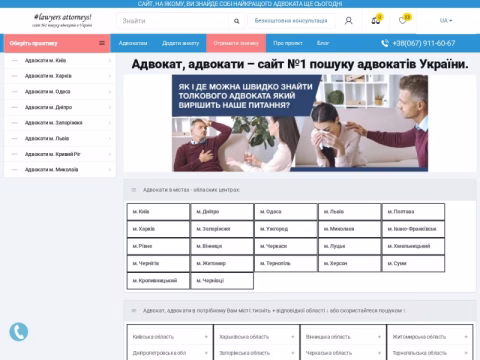Open the favorites heart icon
This screenshot has height=360, width=480.
pyautogui.click(x=402, y=21)
